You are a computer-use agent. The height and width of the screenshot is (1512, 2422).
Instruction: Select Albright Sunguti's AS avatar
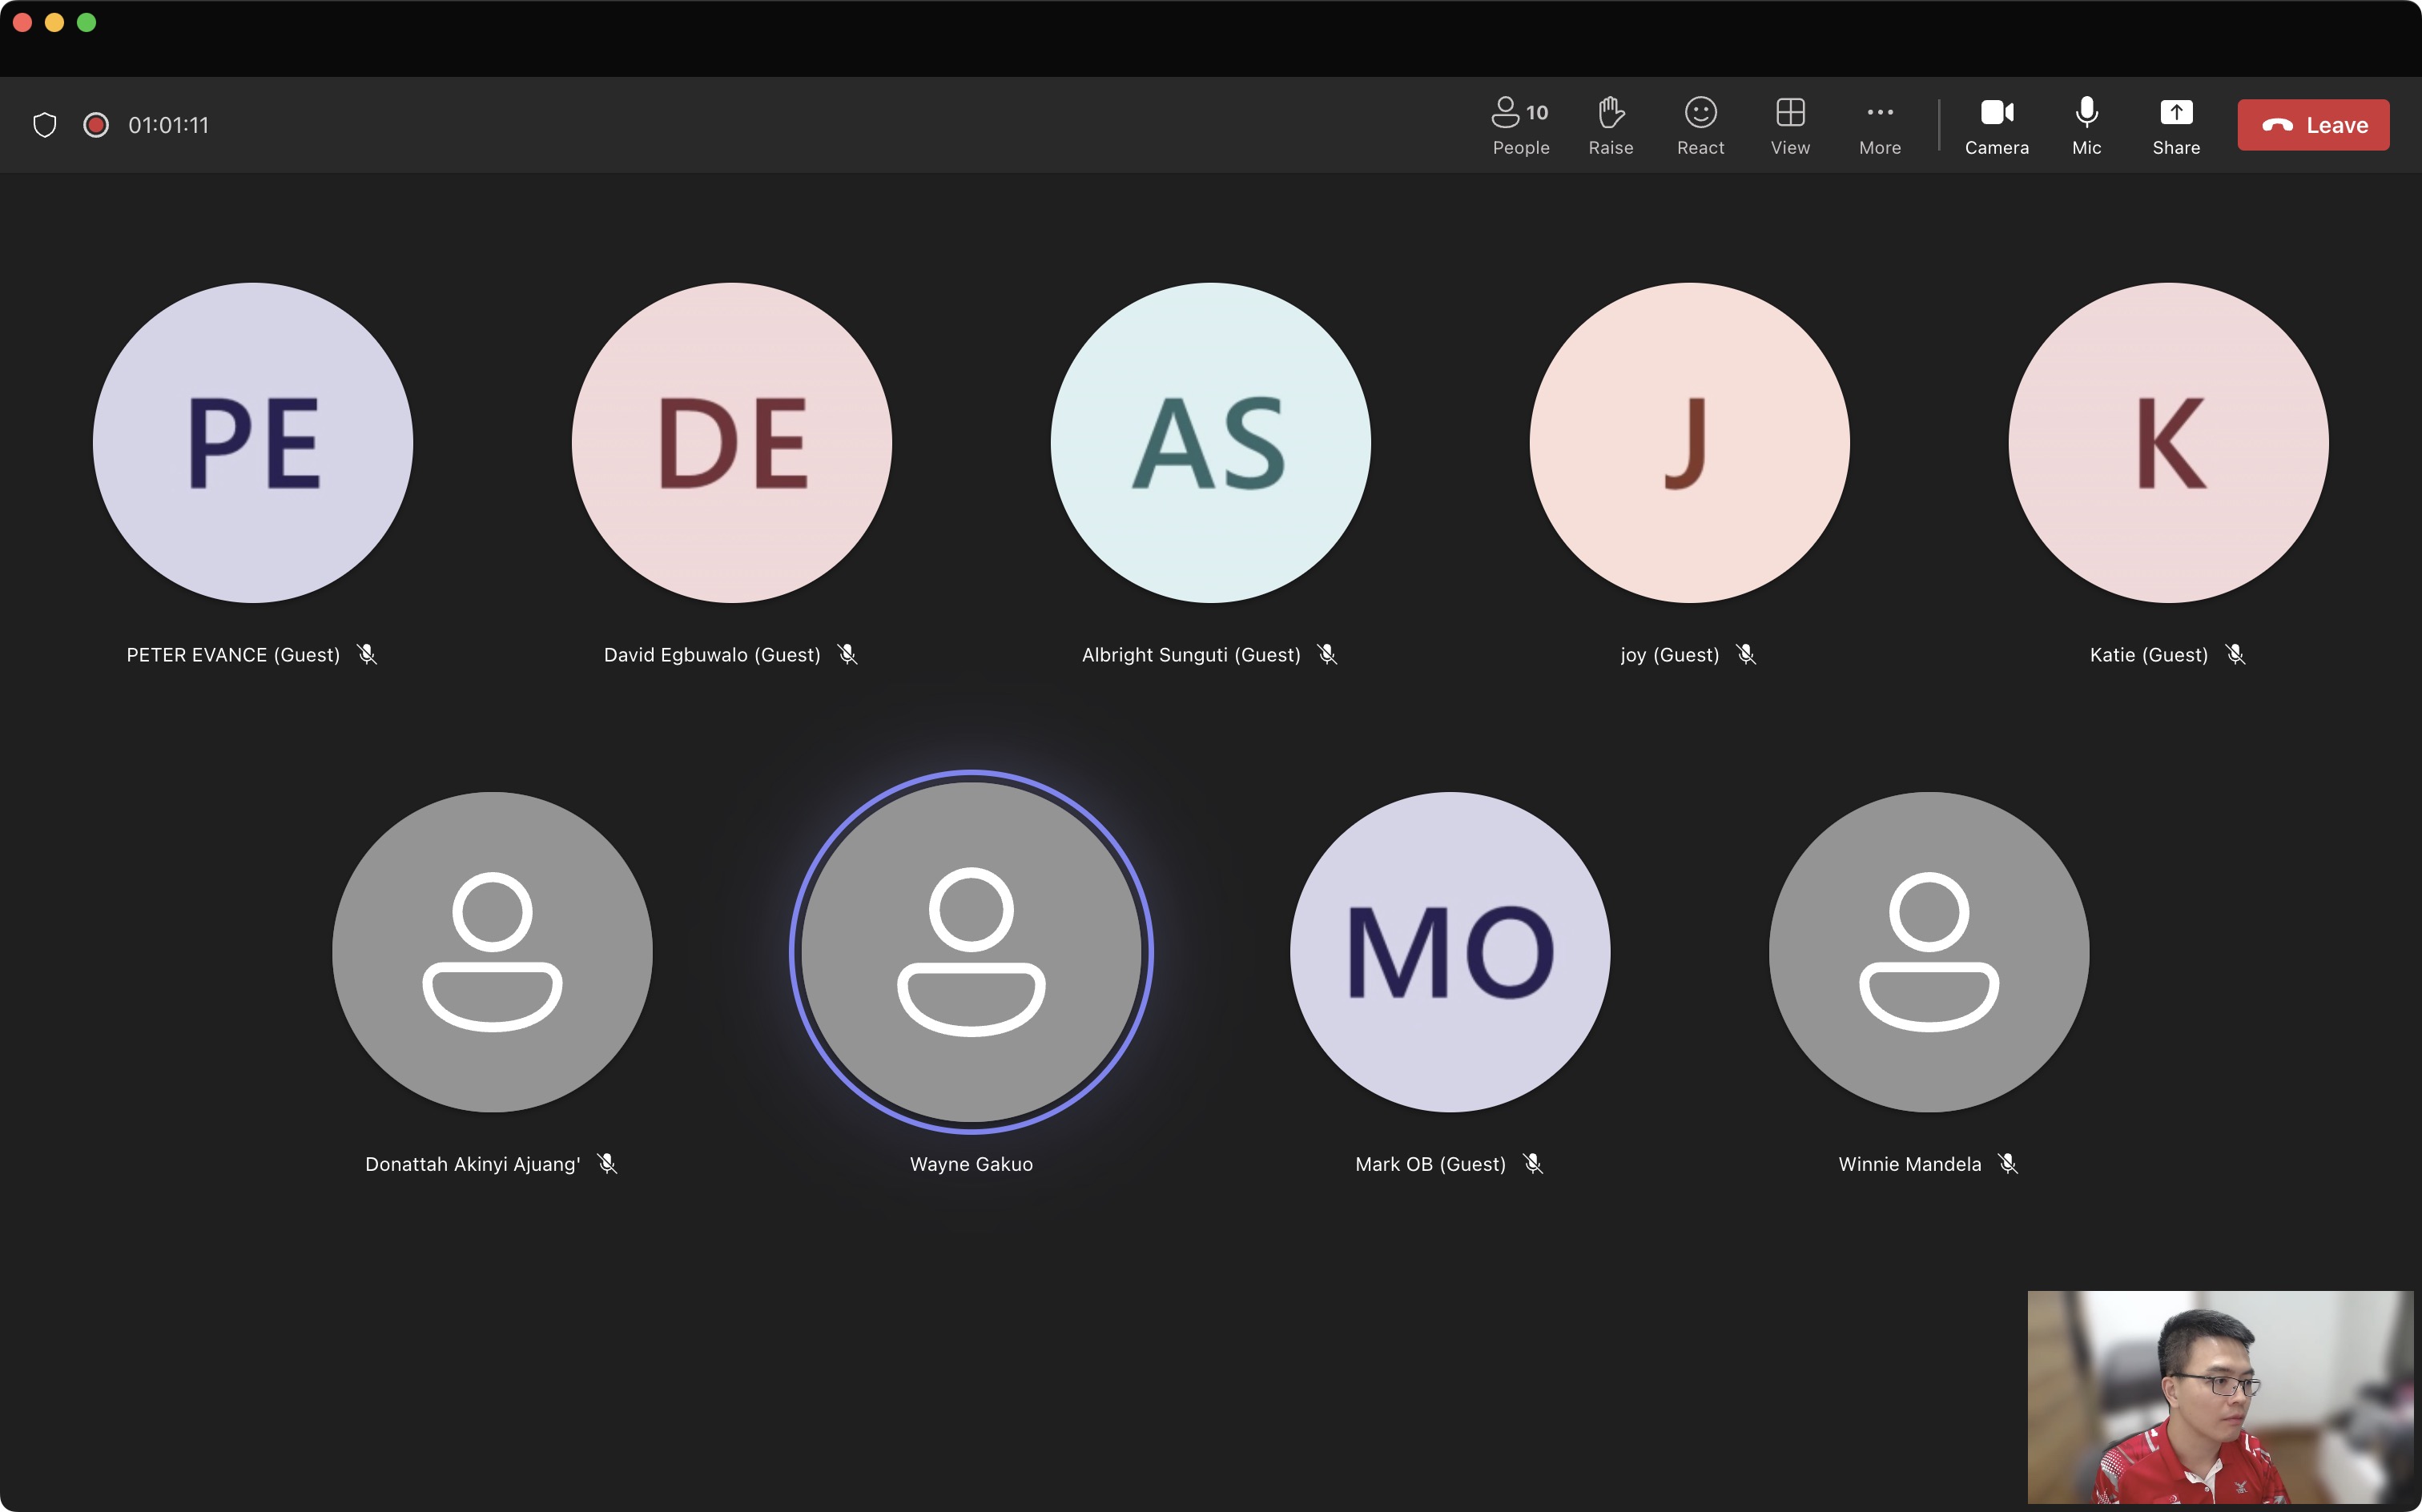[x=1210, y=442]
